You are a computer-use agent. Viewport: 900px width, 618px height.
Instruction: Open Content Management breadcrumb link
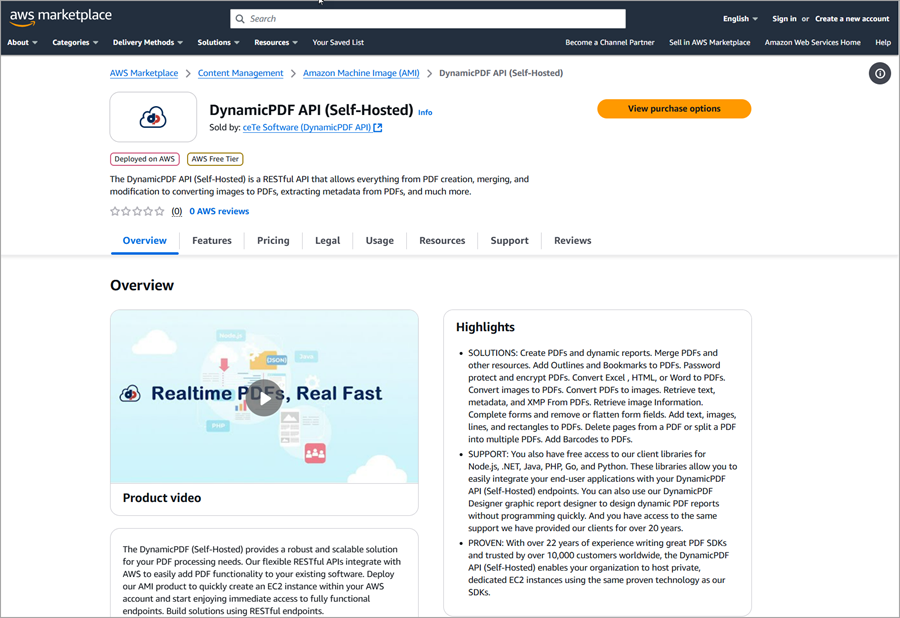tap(240, 73)
